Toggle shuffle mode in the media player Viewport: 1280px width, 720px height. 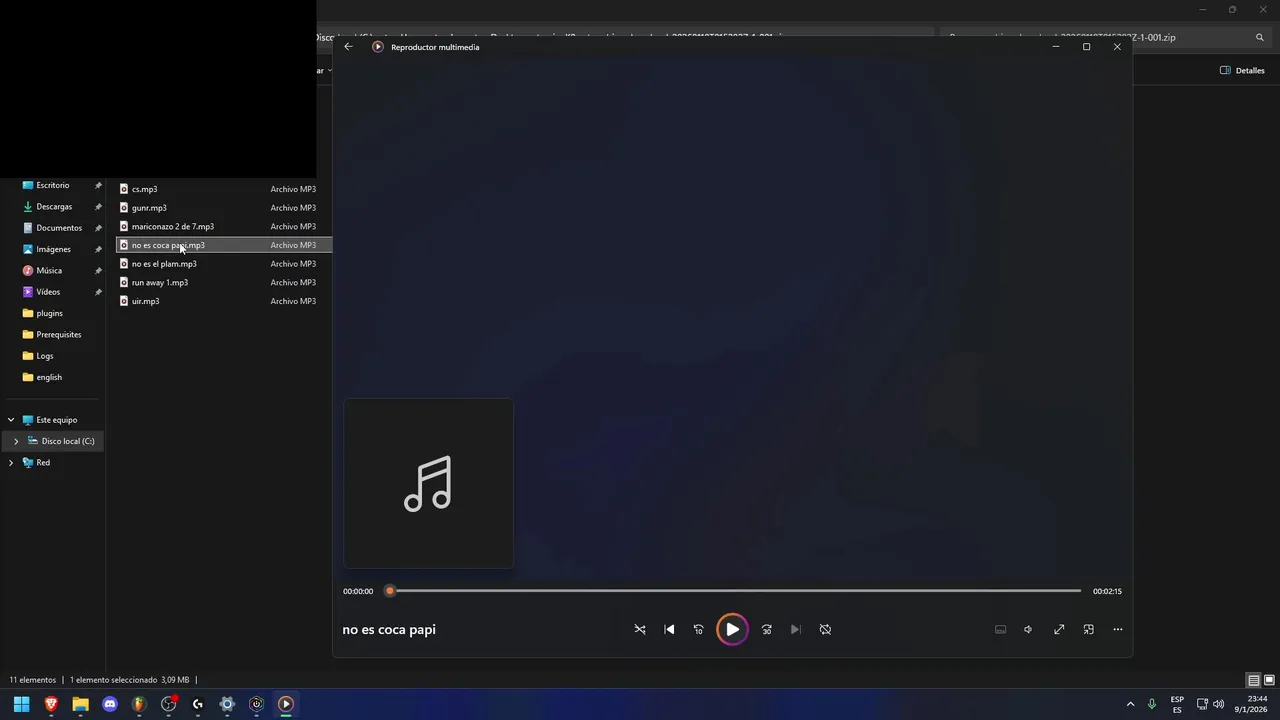(640, 629)
